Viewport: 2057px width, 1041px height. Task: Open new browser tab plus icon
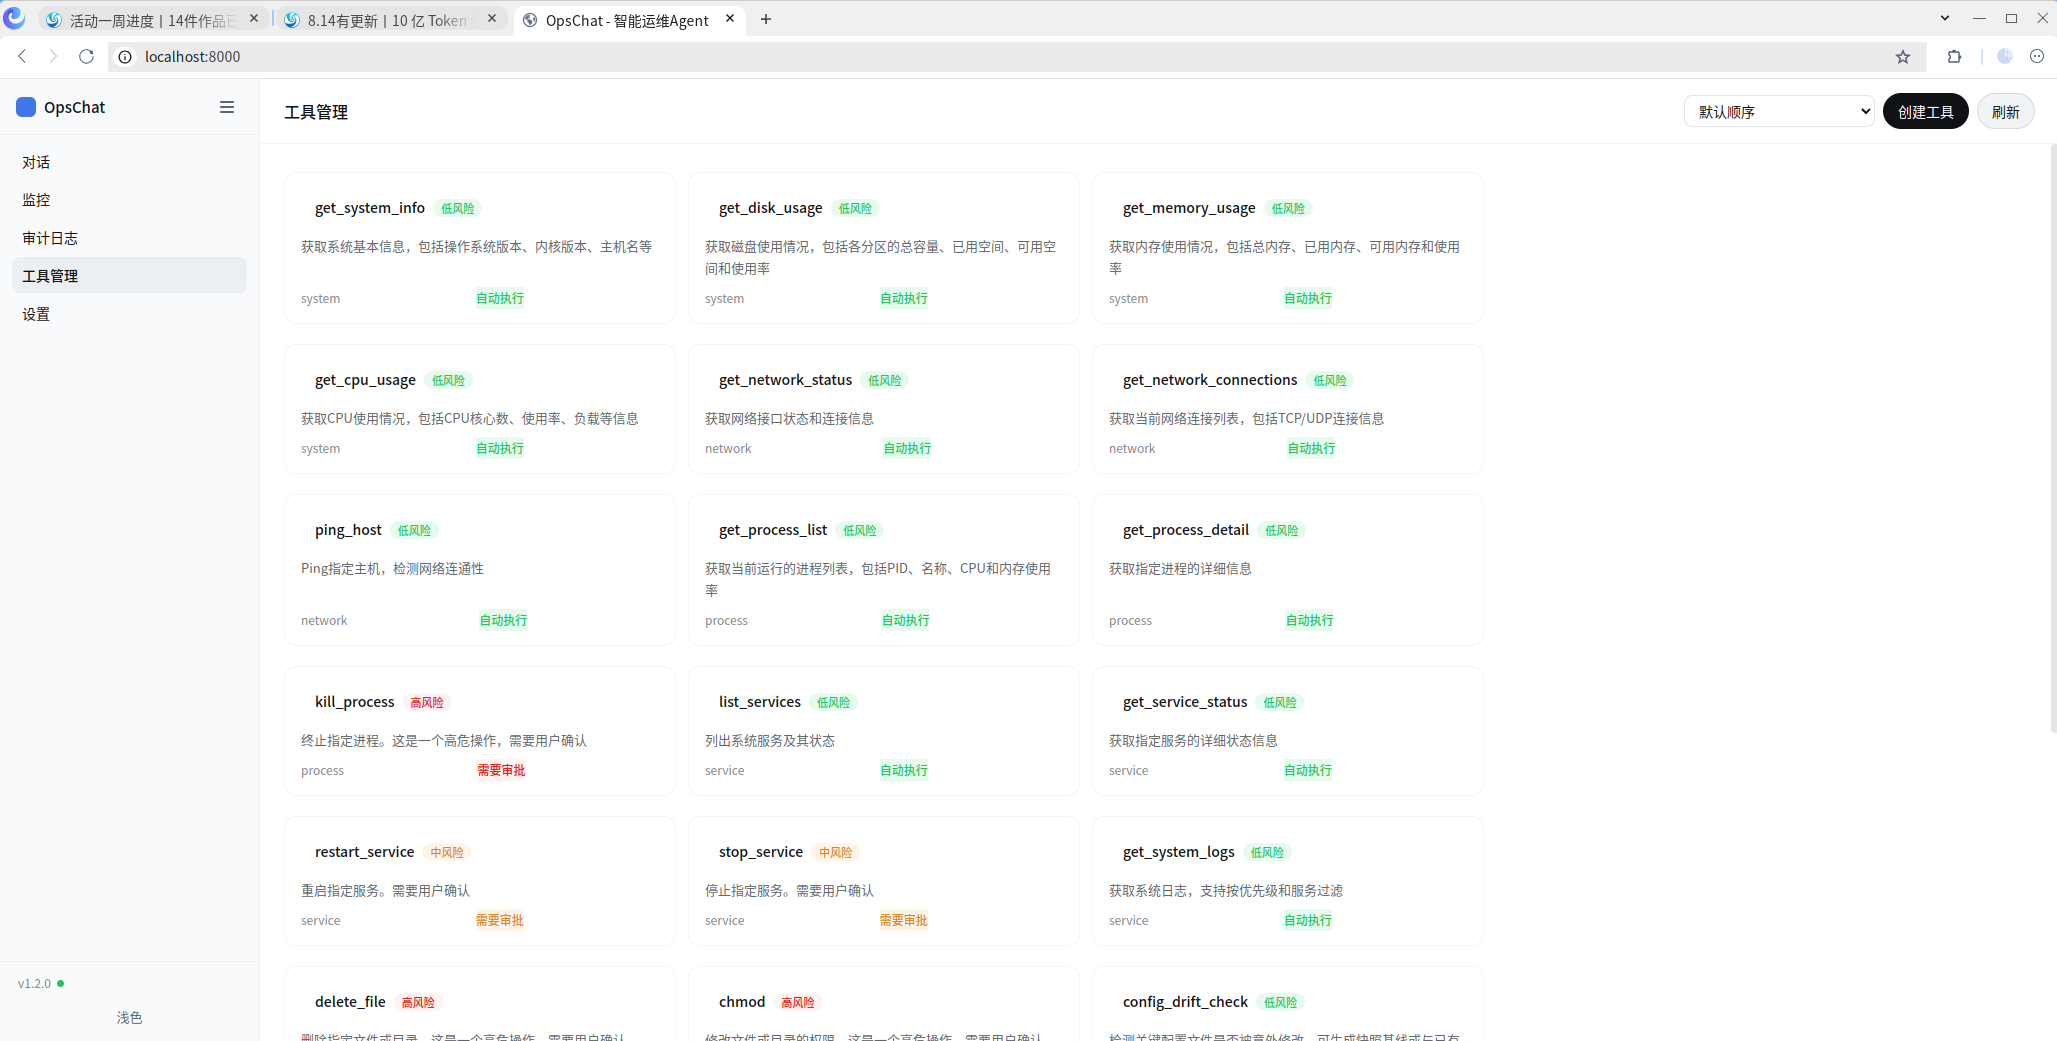click(766, 19)
